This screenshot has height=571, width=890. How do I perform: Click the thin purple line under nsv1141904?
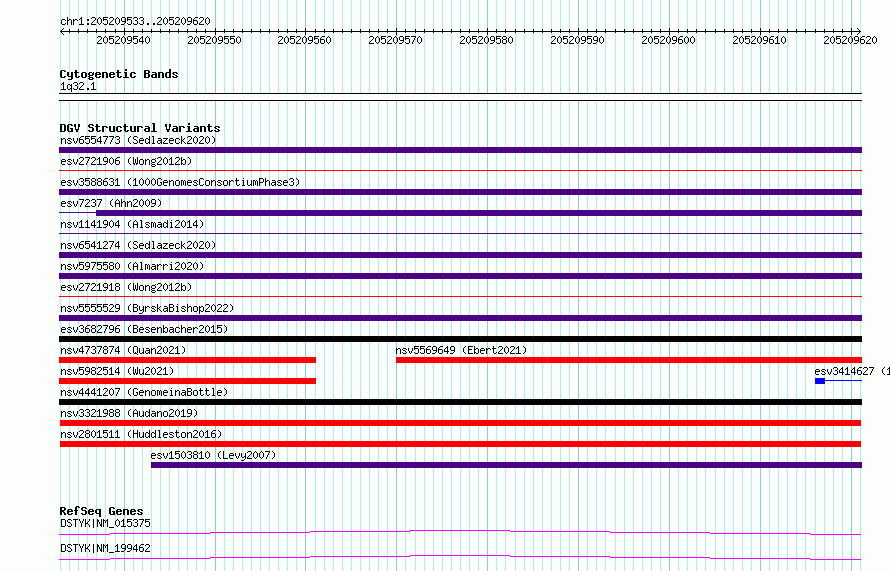click(x=460, y=233)
